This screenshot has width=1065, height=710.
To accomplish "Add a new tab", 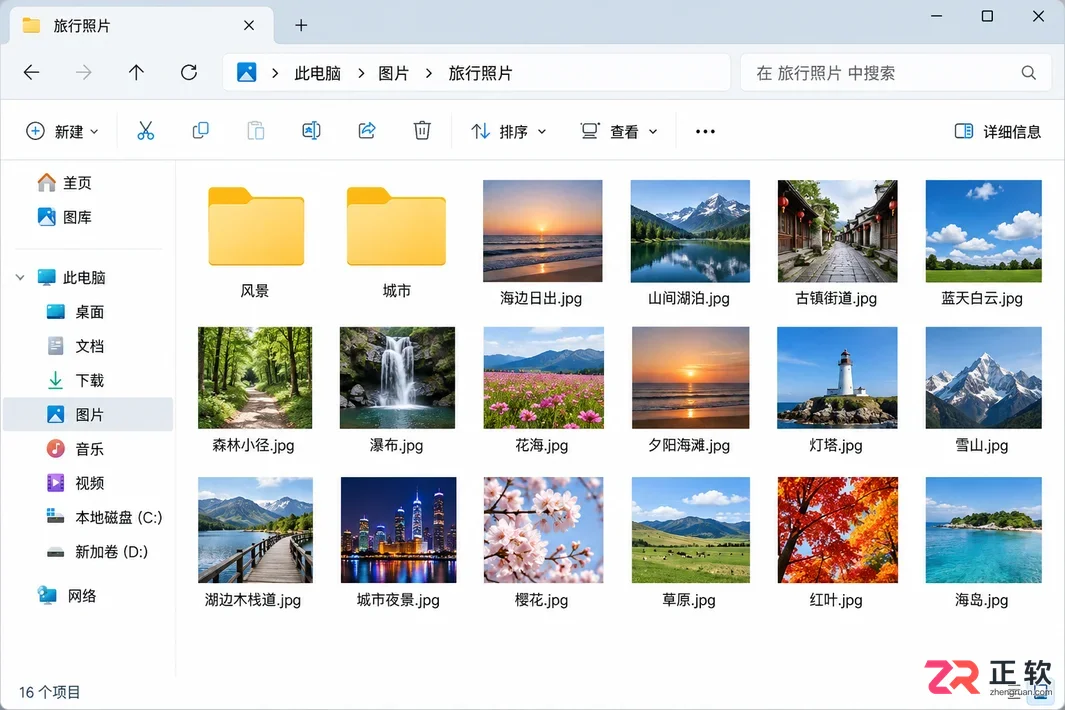I will pyautogui.click(x=301, y=25).
